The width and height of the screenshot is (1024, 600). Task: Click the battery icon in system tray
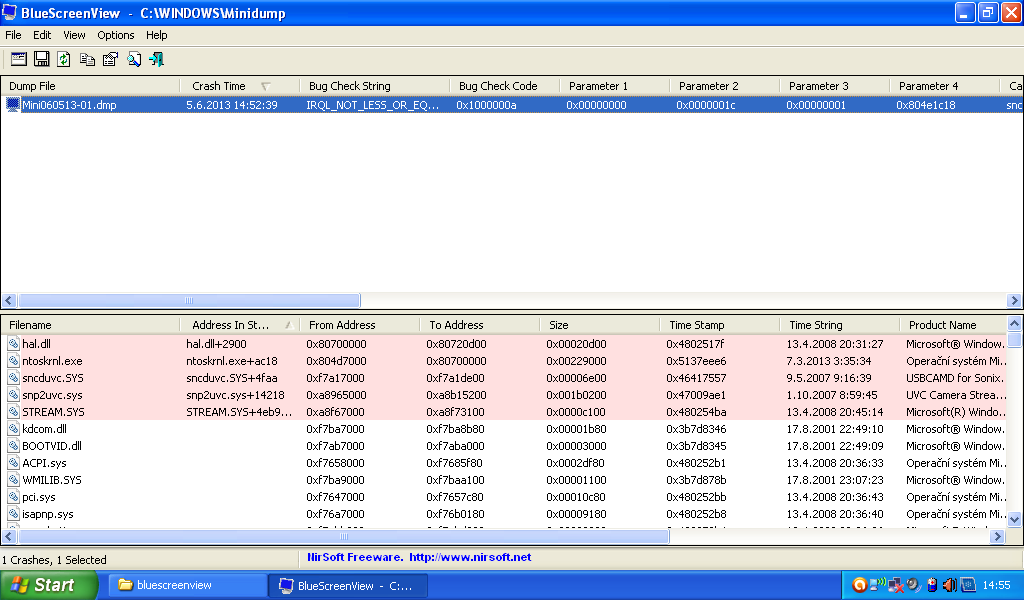tap(932, 585)
